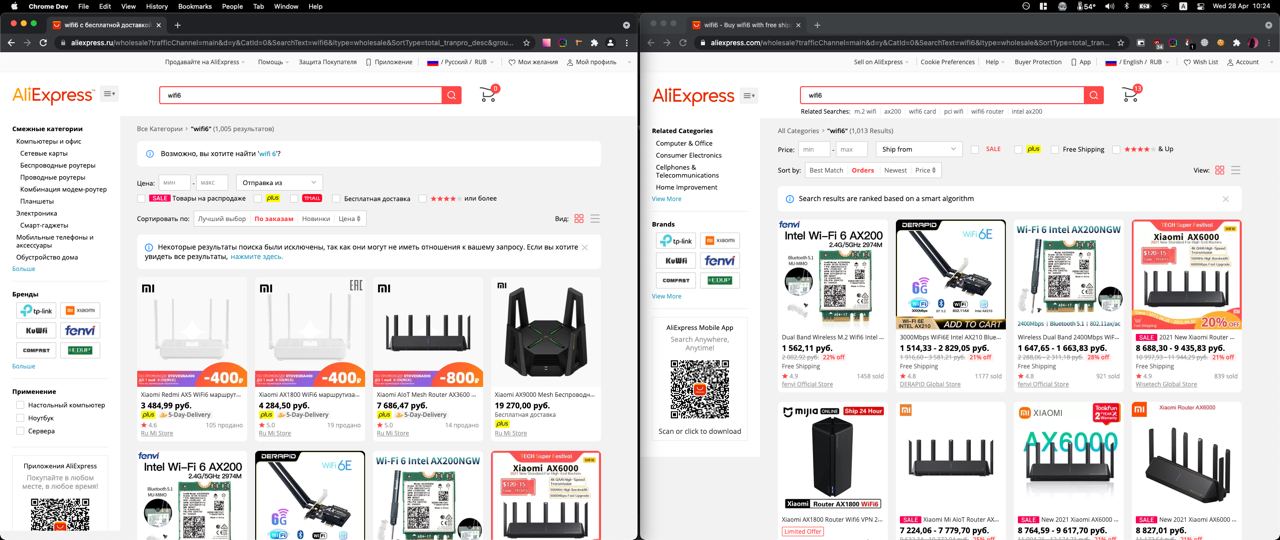The height and width of the screenshot is (540, 1280).
Task: Tick the SALE checkbox in the right window
Action: [975, 149]
